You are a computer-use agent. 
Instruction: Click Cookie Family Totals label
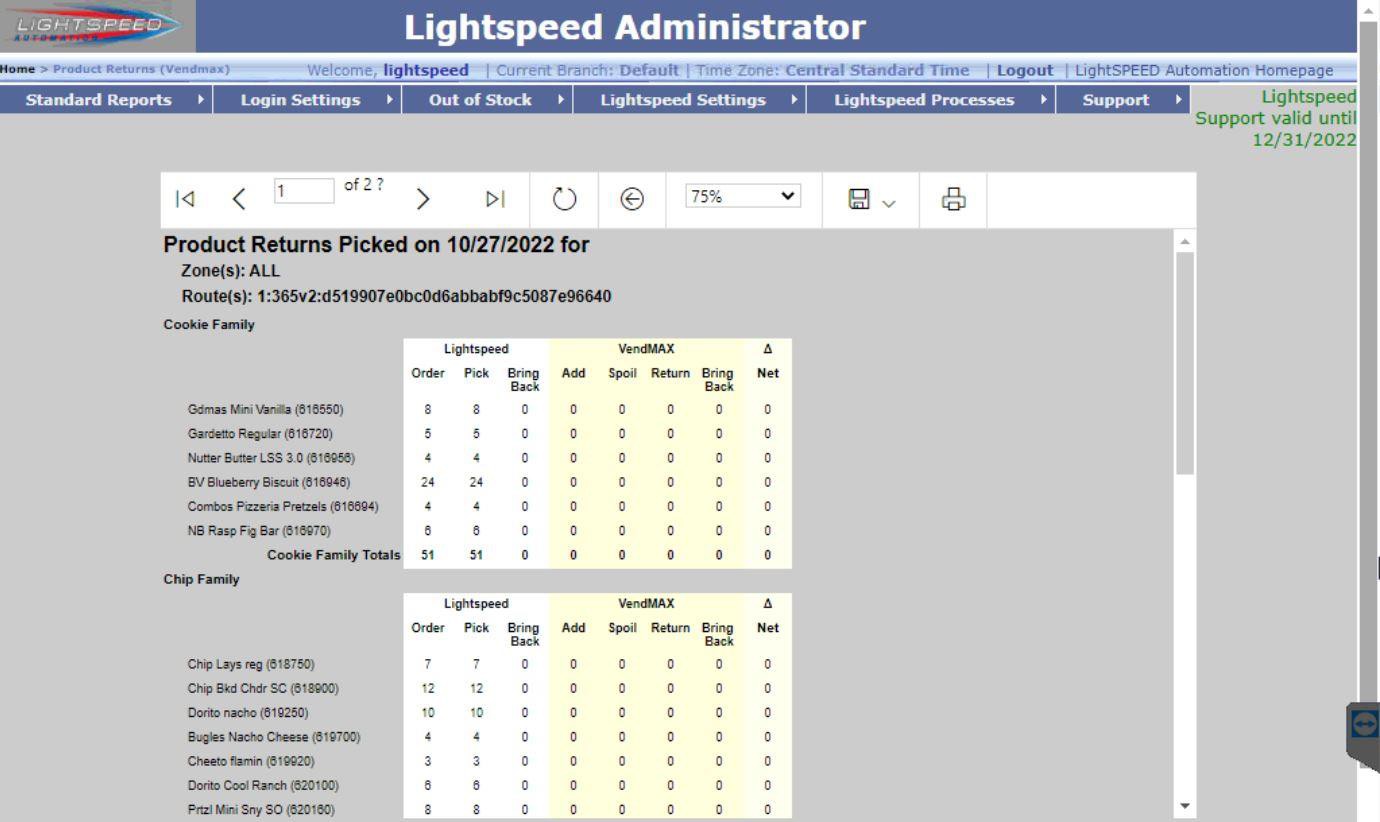(x=333, y=555)
